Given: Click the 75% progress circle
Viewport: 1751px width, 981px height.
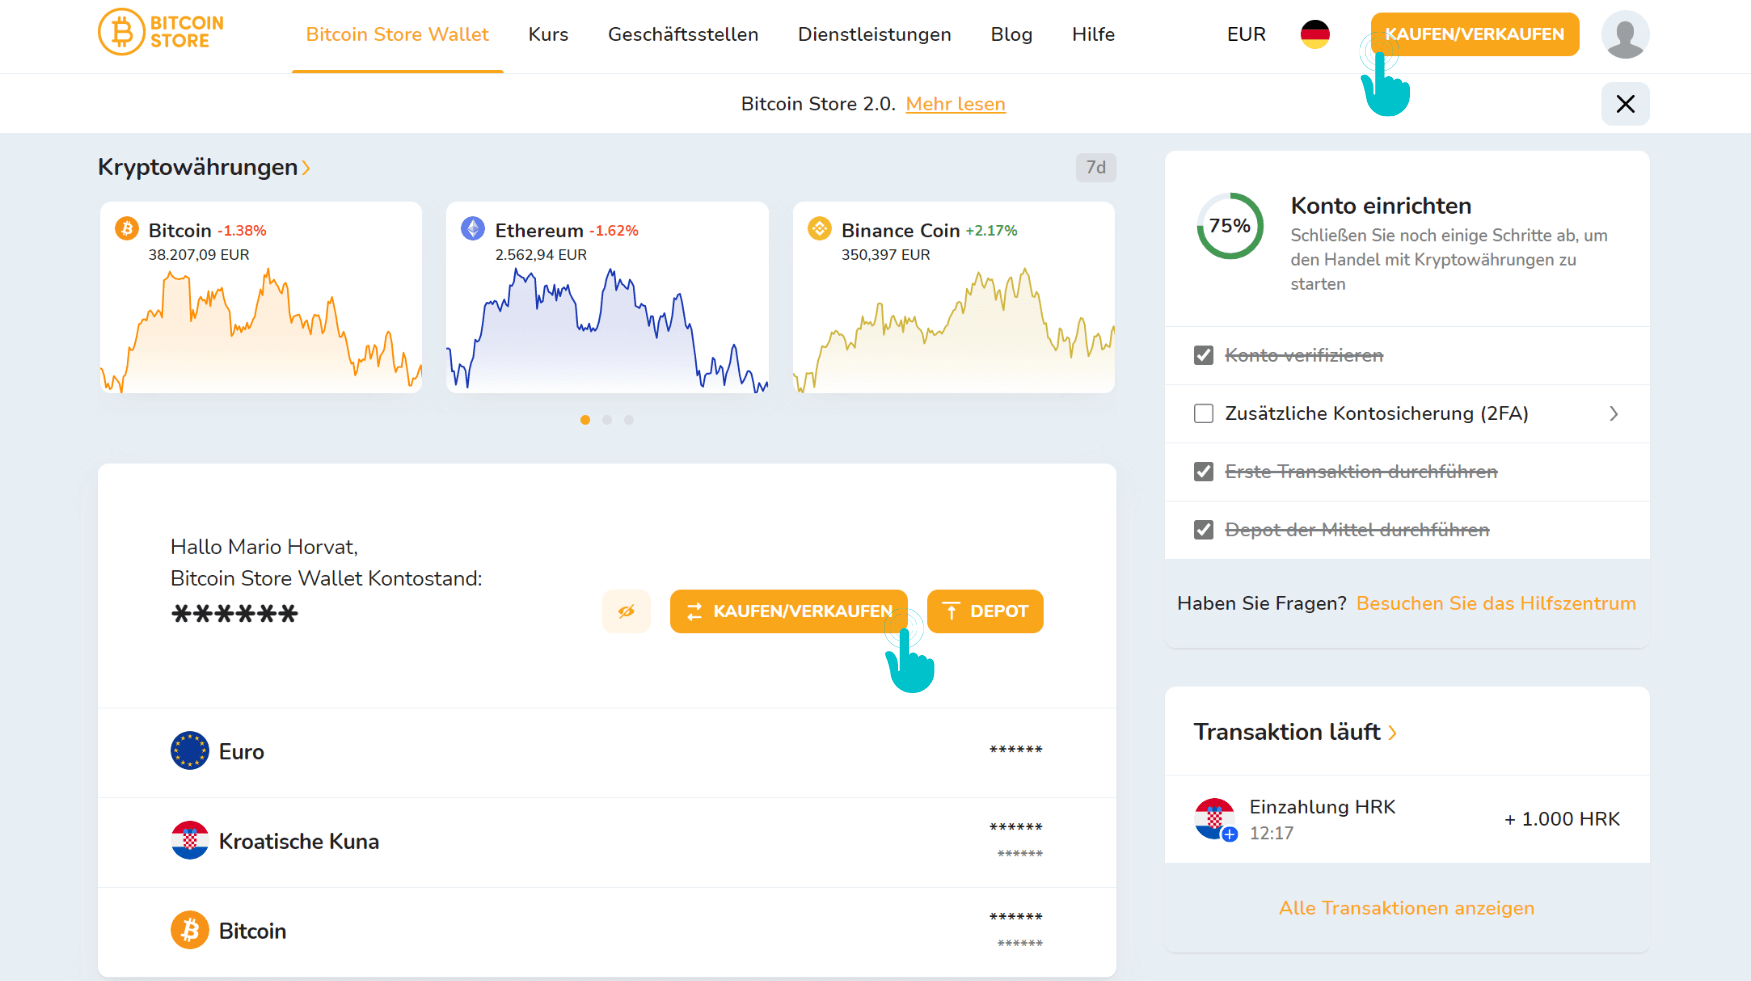Looking at the screenshot, I should click(1230, 226).
